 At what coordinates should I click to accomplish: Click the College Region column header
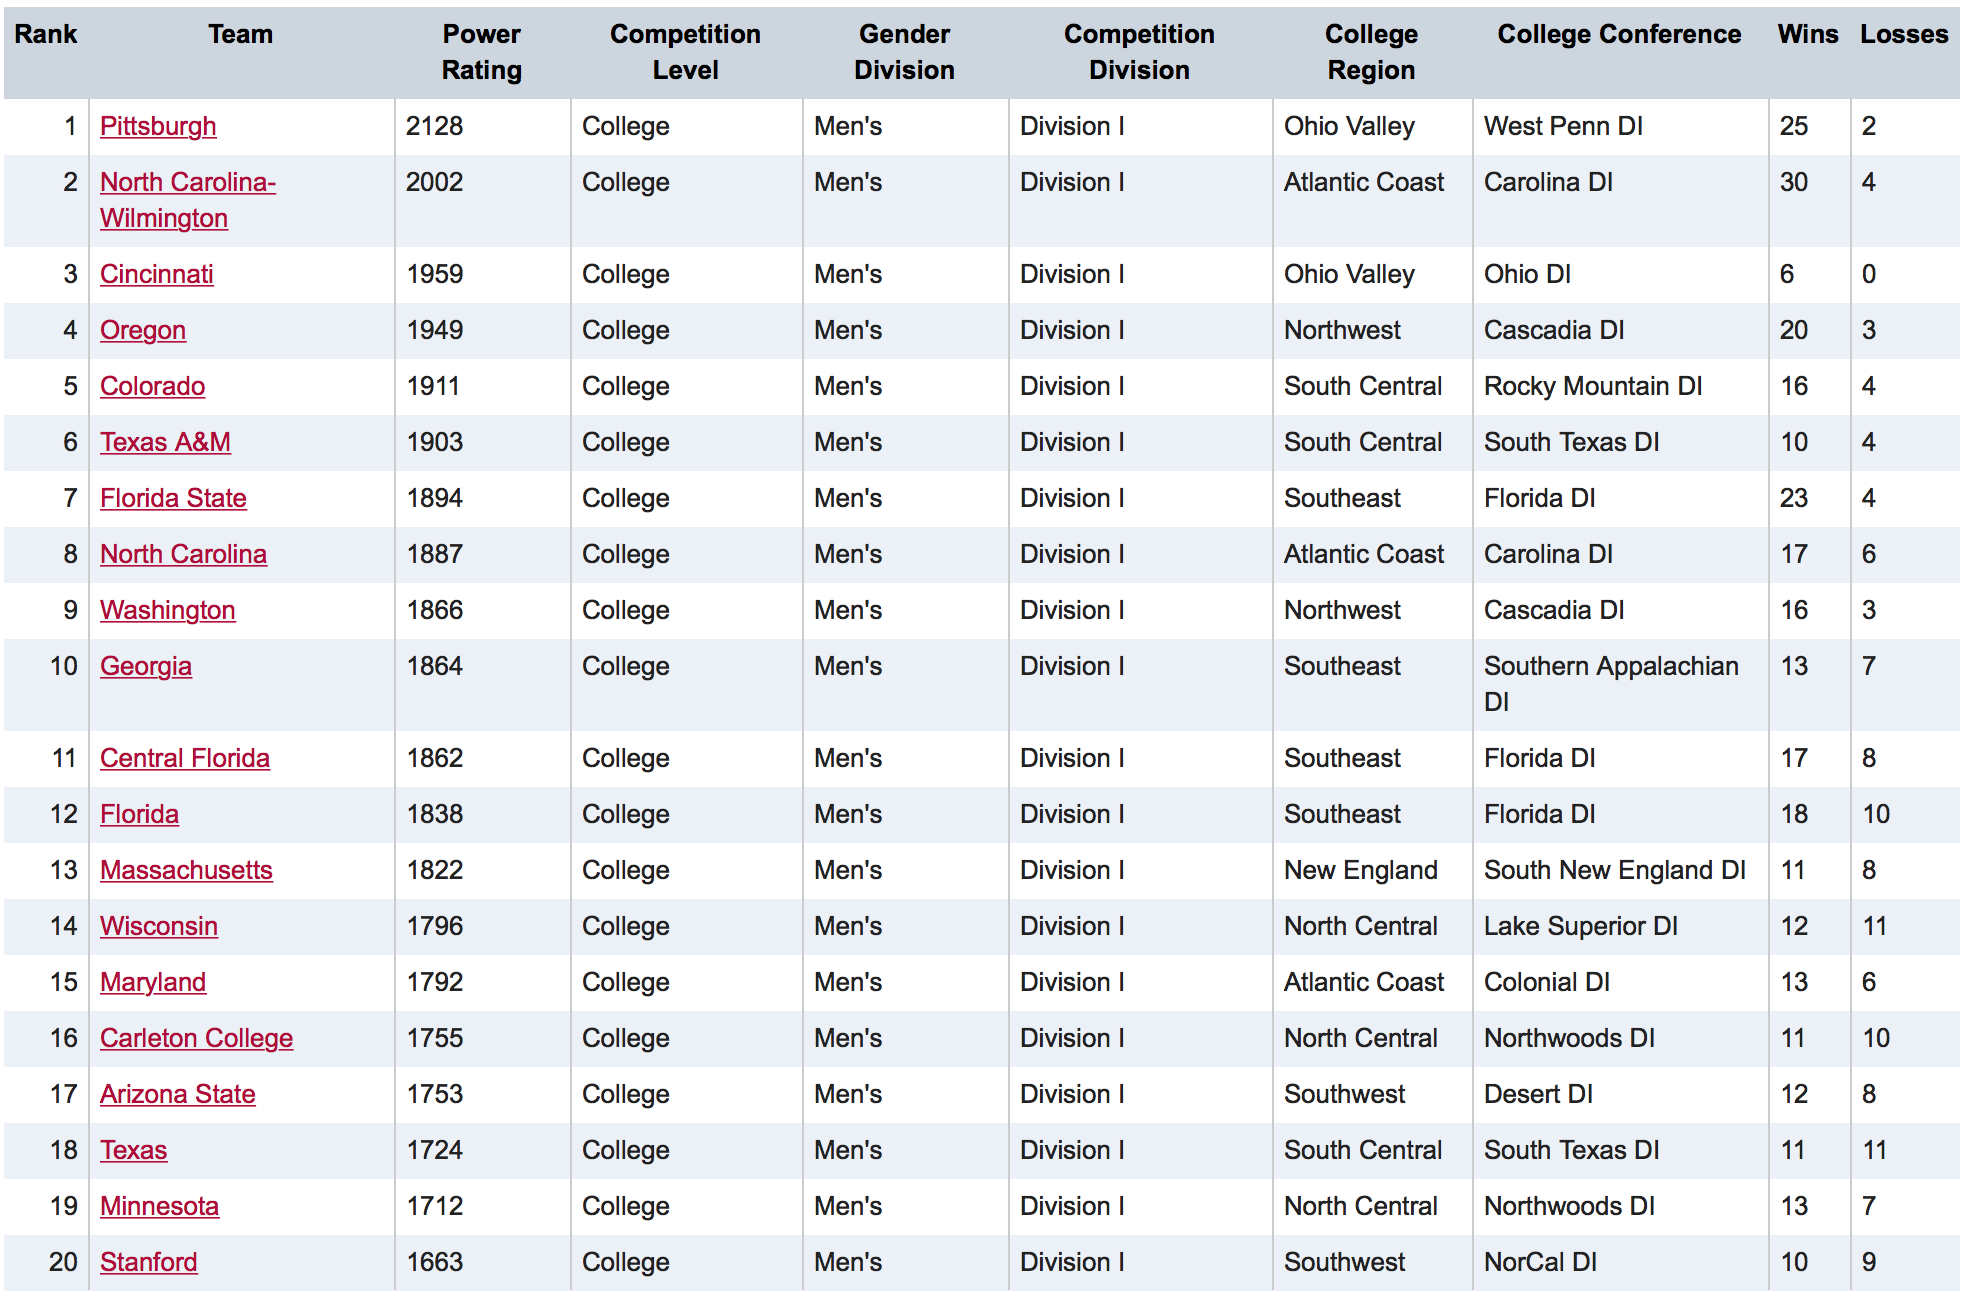pos(1372,52)
